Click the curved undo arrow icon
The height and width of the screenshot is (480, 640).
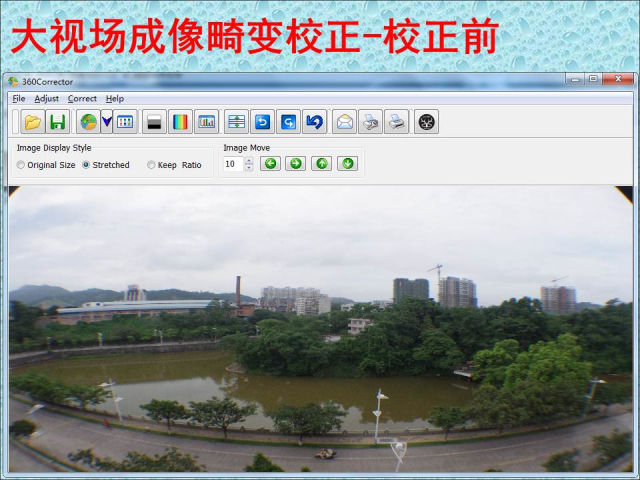click(x=314, y=122)
